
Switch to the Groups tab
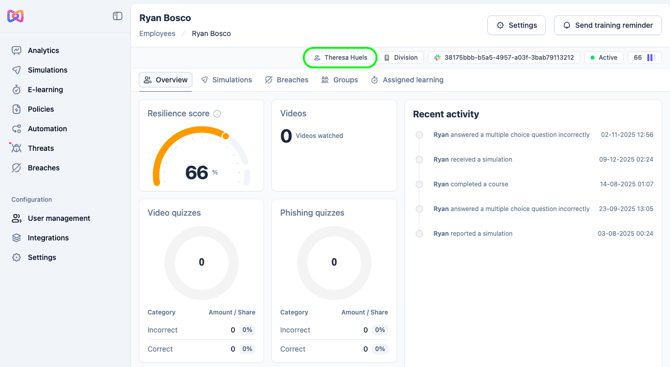coord(340,80)
